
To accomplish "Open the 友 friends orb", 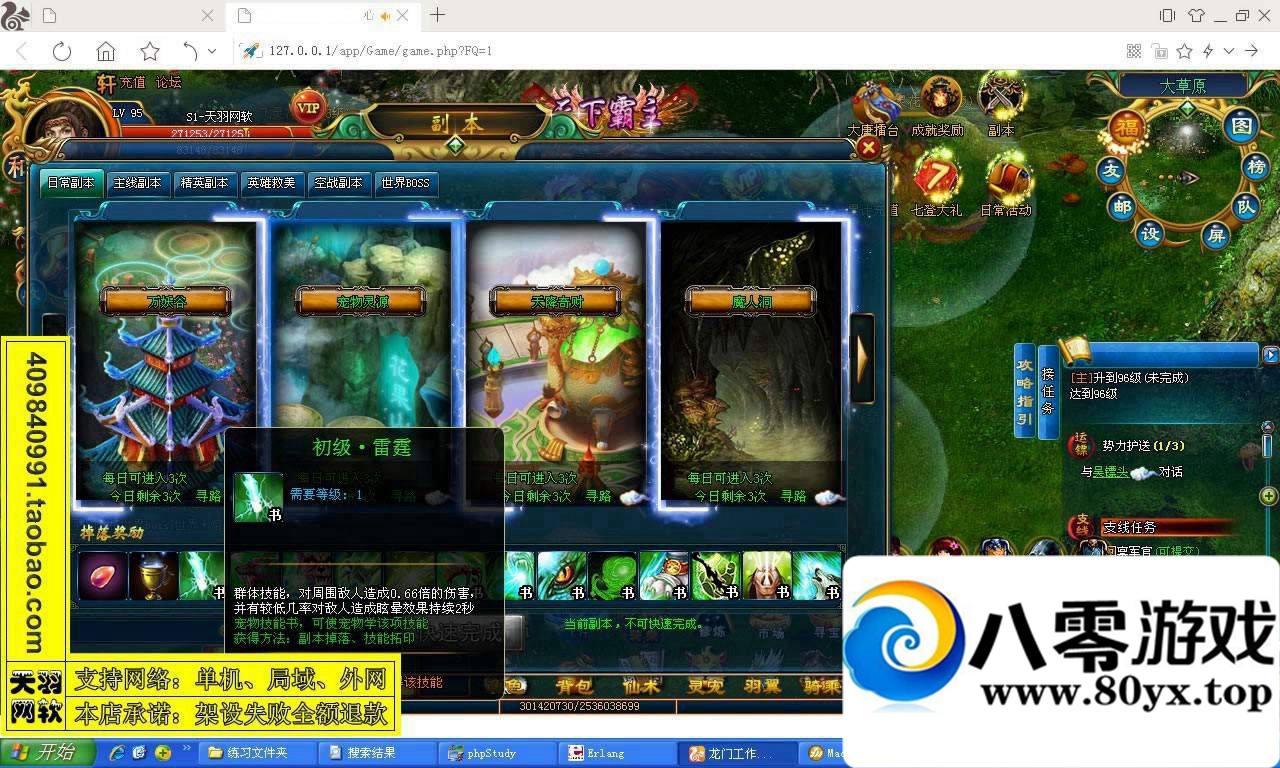I will pyautogui.click(x=1112, y=170).
